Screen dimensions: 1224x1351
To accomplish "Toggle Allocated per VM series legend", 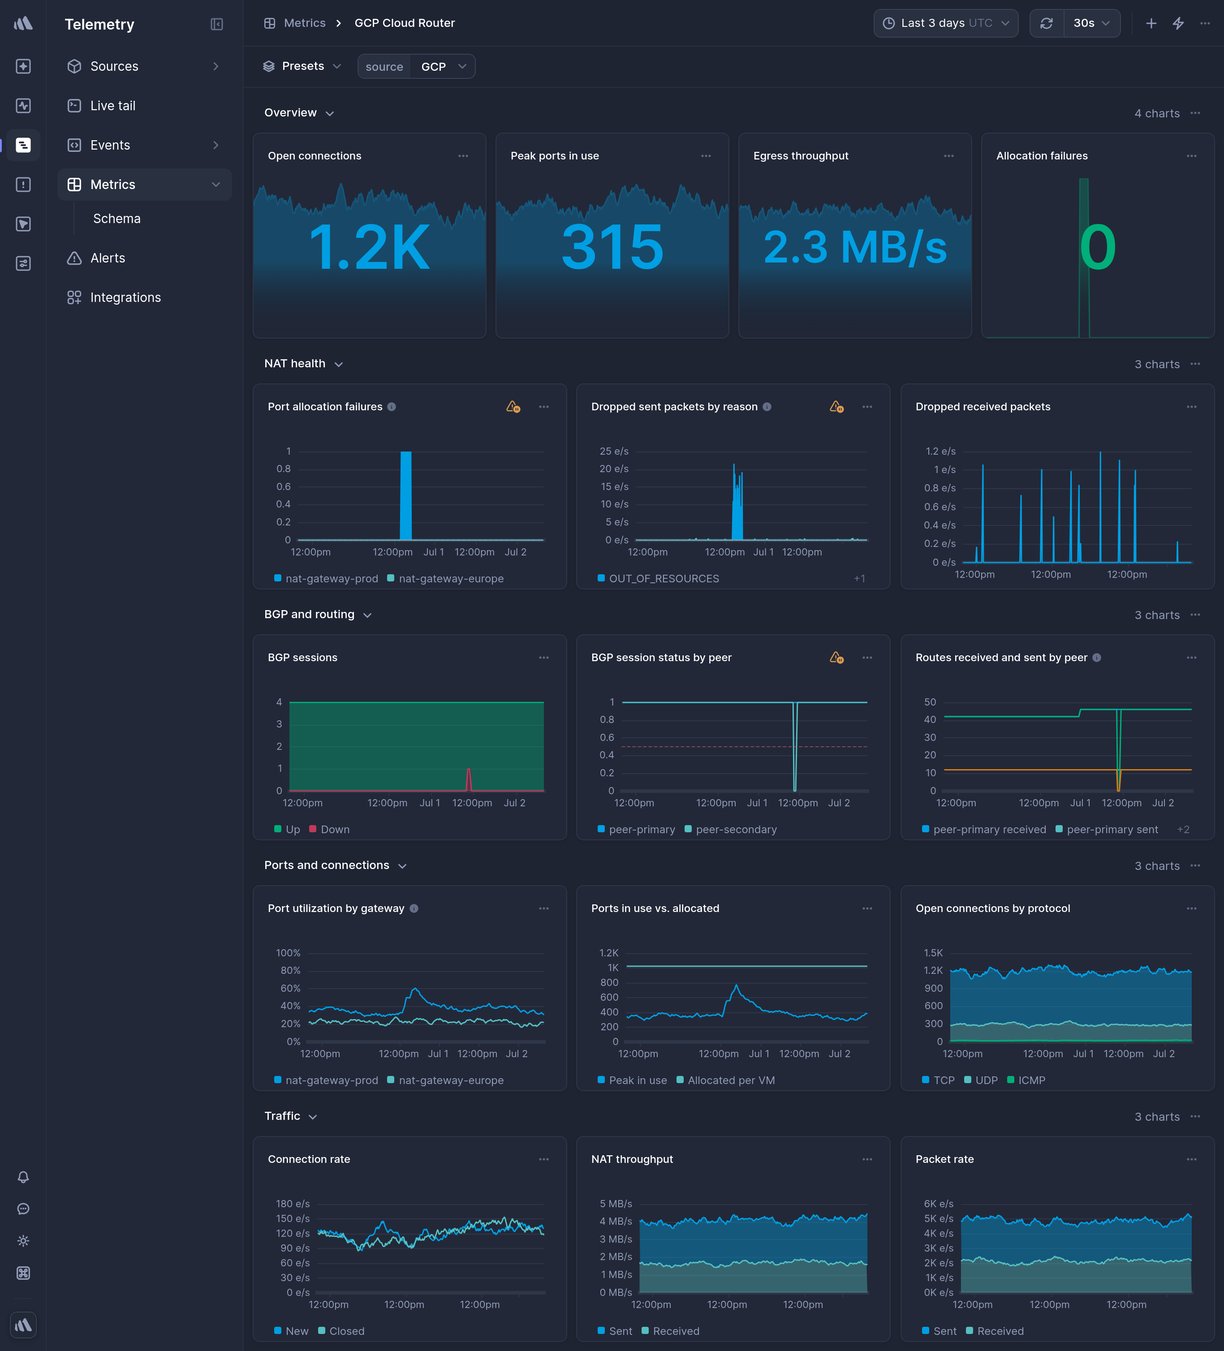I will [x=726, y=1081].
